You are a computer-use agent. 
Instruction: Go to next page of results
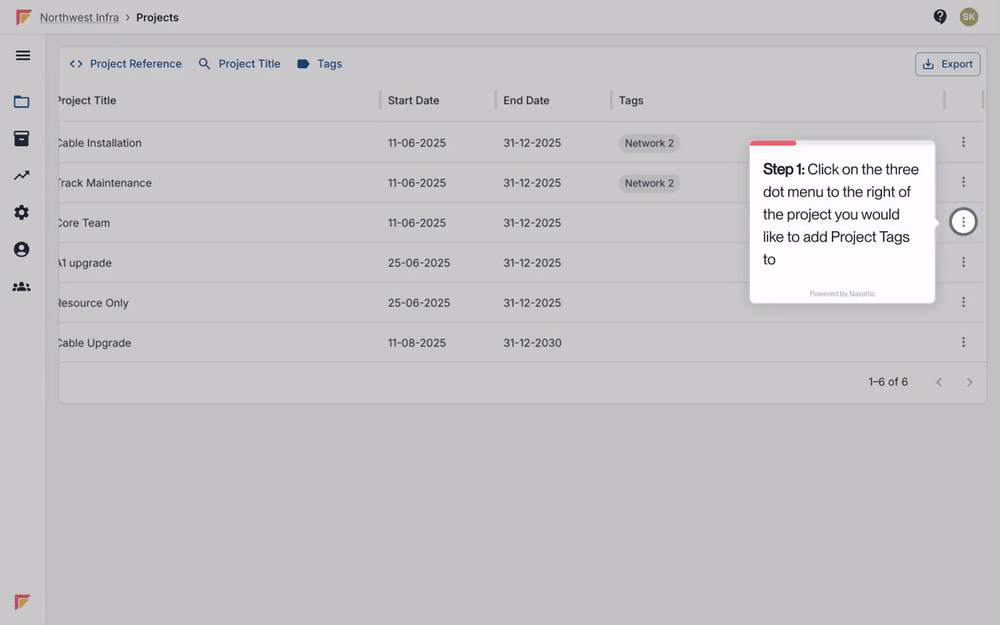click(x=969, y=382)
